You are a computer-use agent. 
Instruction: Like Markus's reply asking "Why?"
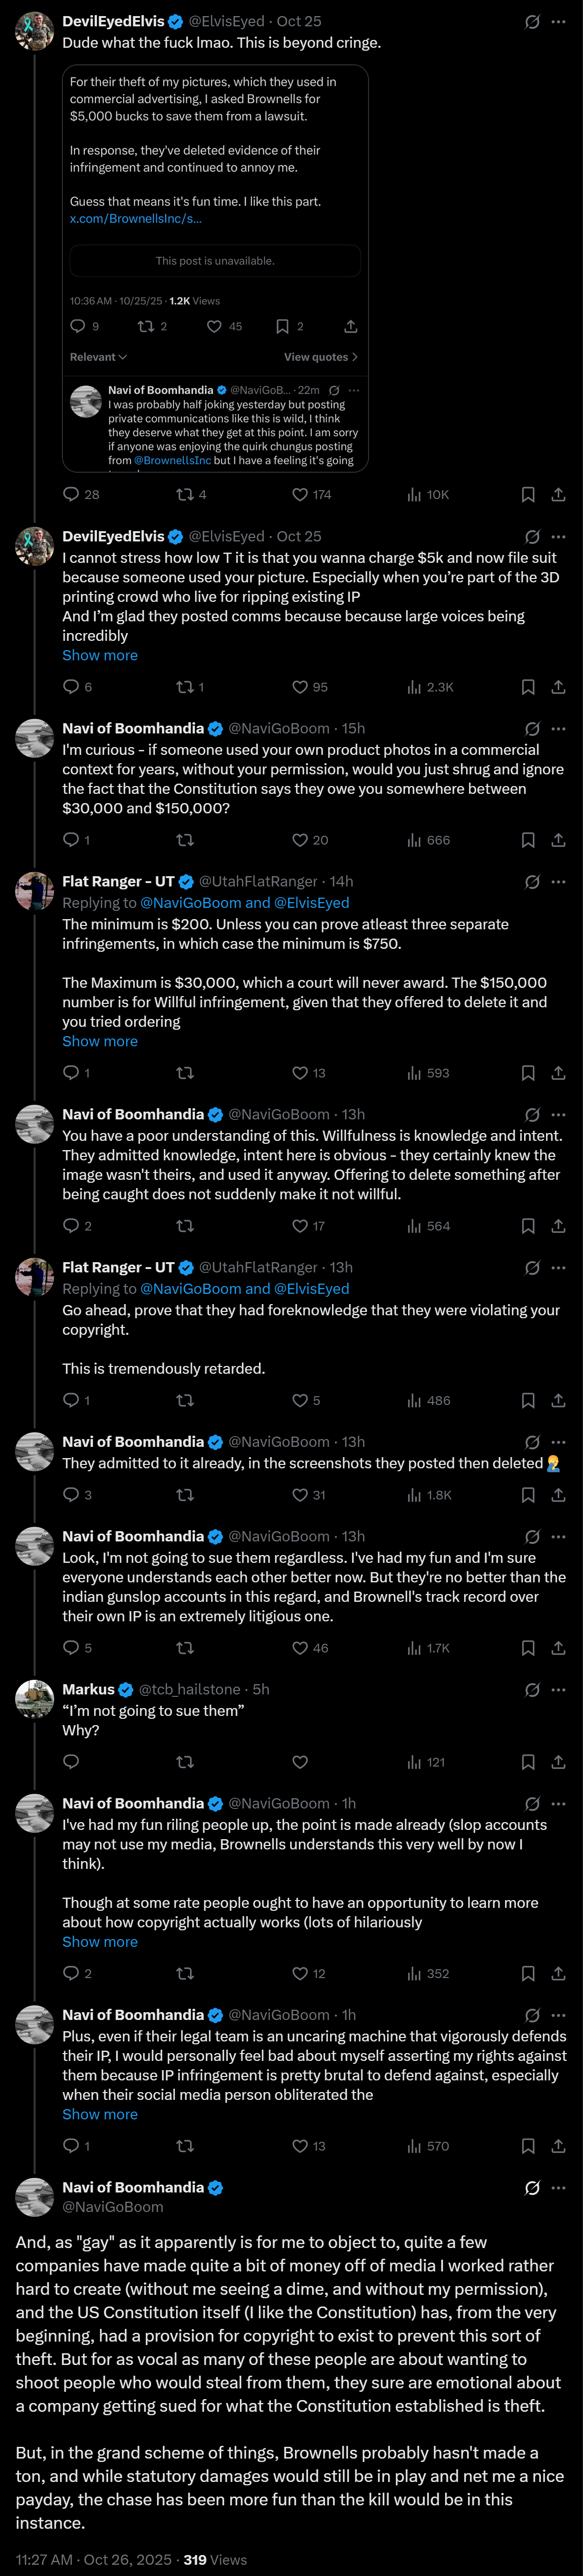coord(300,1762)
